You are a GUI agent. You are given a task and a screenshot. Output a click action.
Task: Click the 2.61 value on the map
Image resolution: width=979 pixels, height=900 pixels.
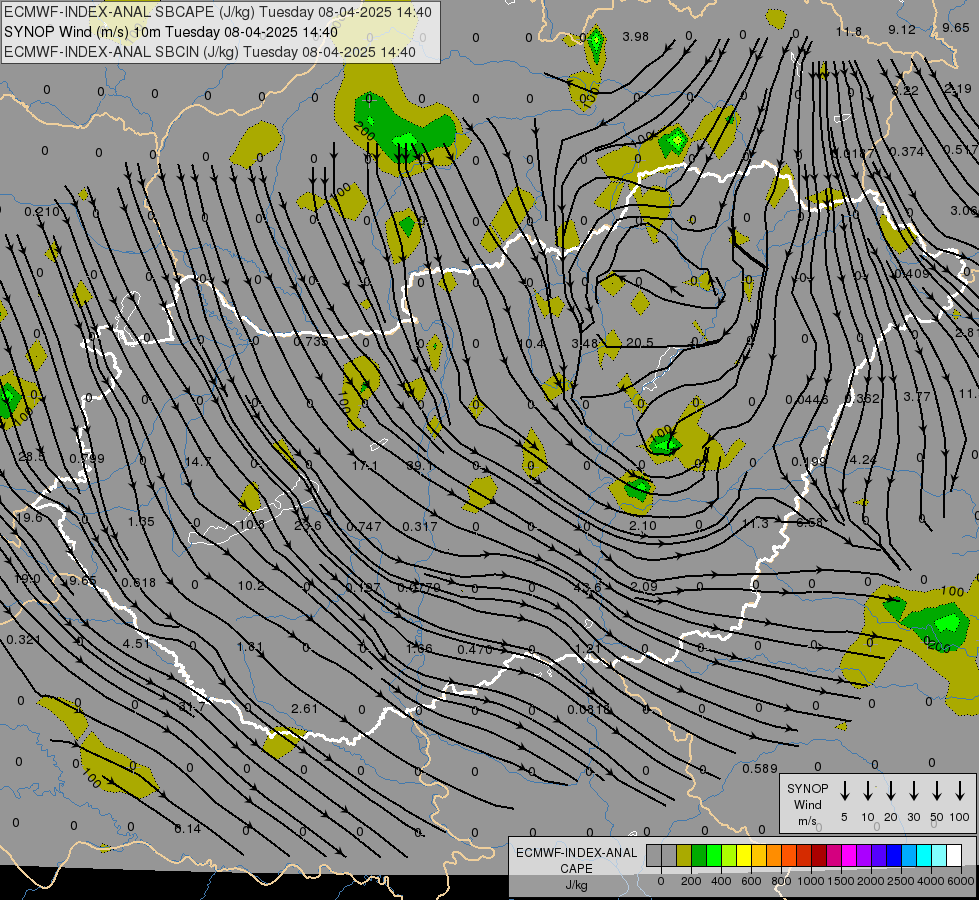(x=305, y=708)
